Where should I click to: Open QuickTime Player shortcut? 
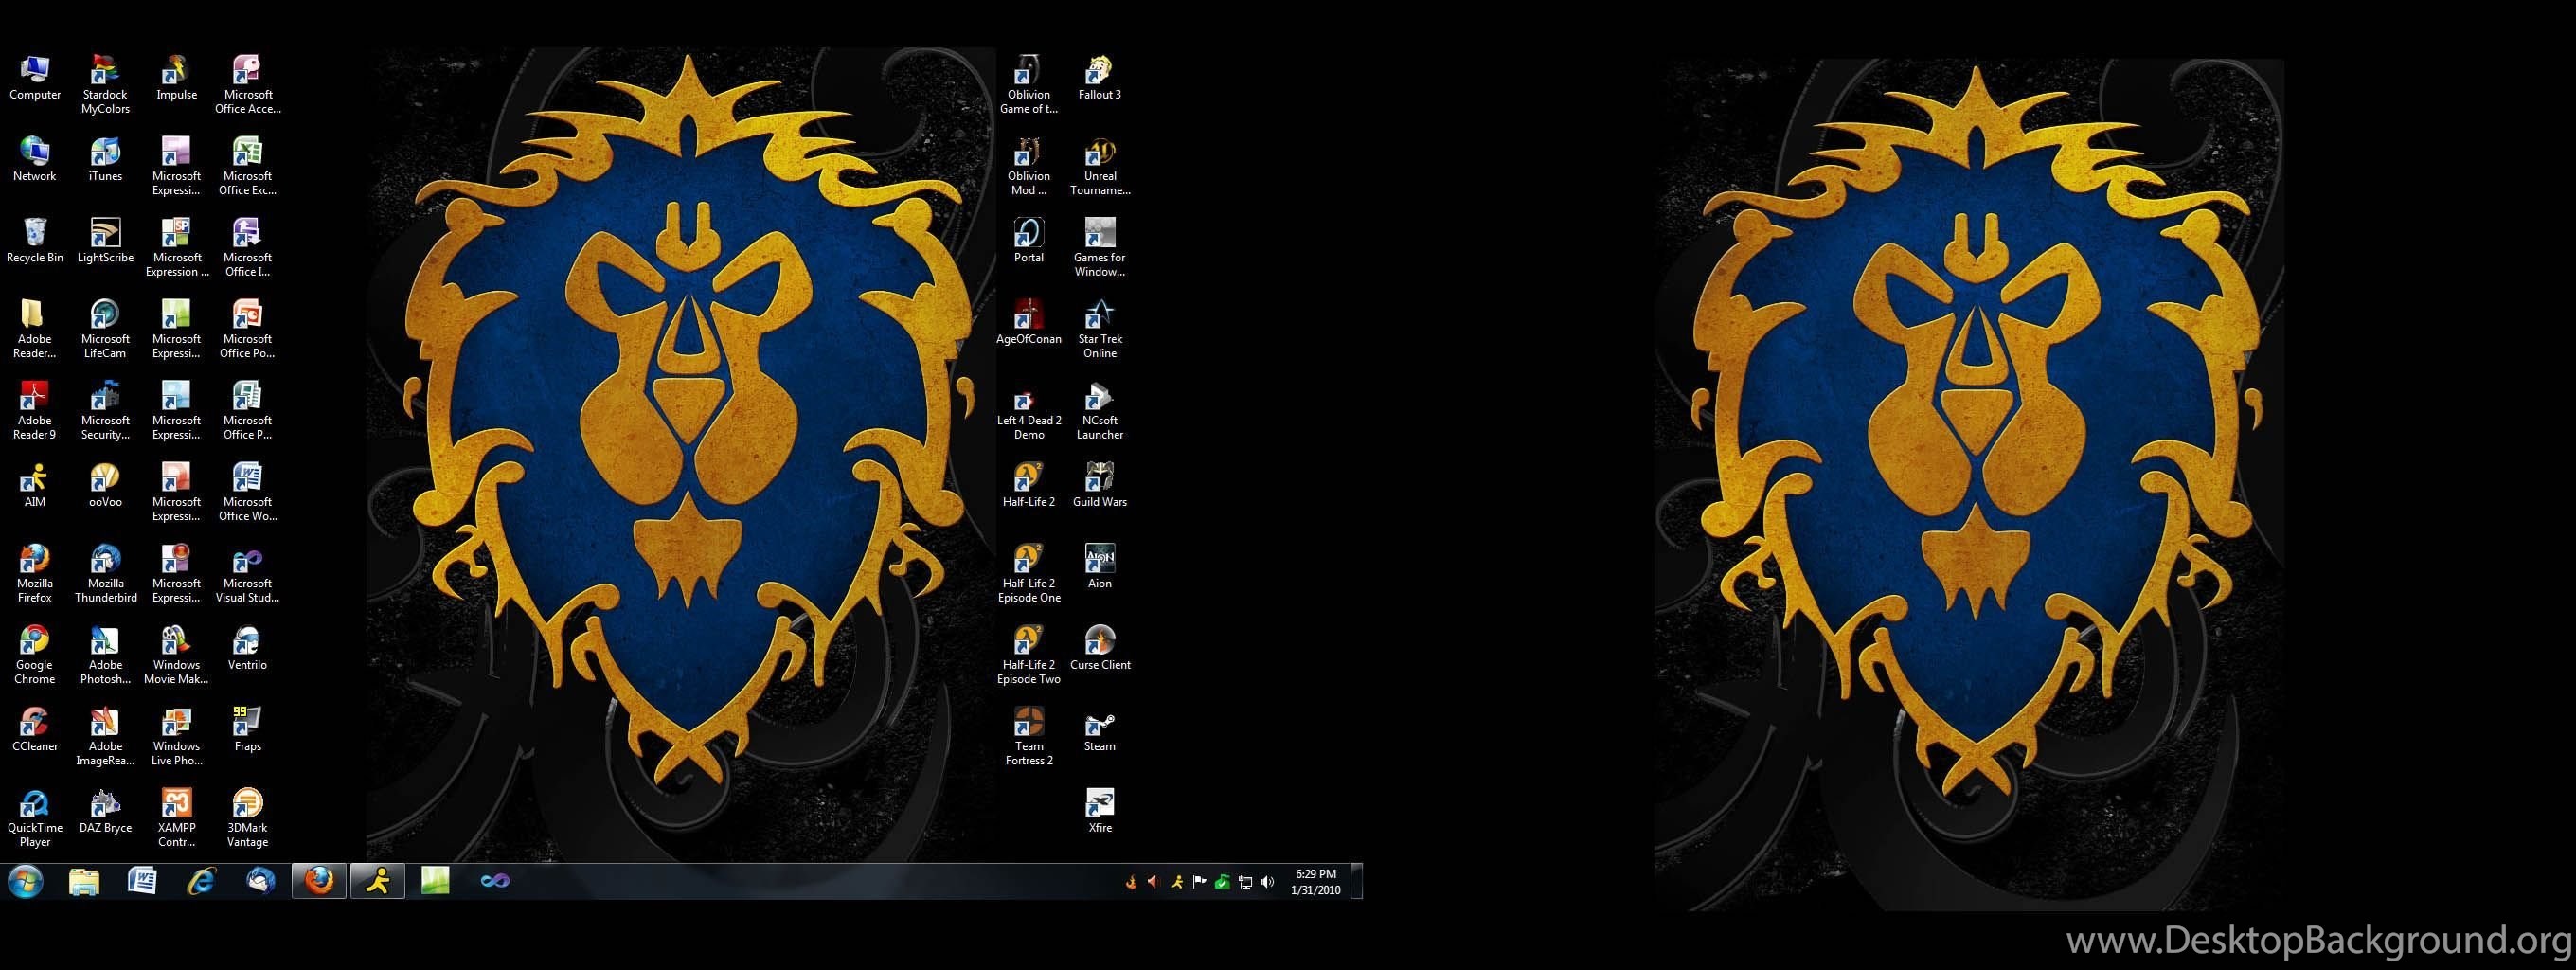pos(35,818)
